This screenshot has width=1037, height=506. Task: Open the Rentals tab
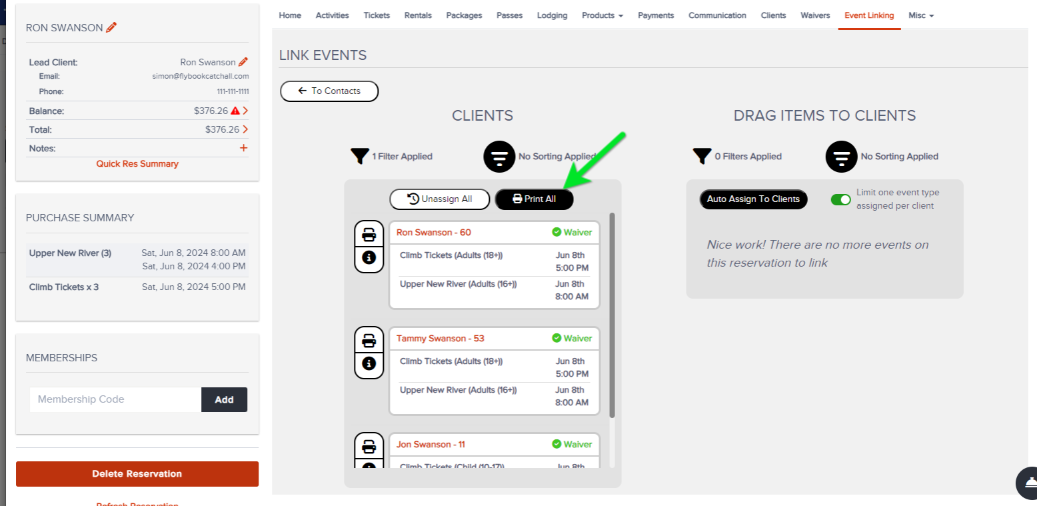[418, 15]
